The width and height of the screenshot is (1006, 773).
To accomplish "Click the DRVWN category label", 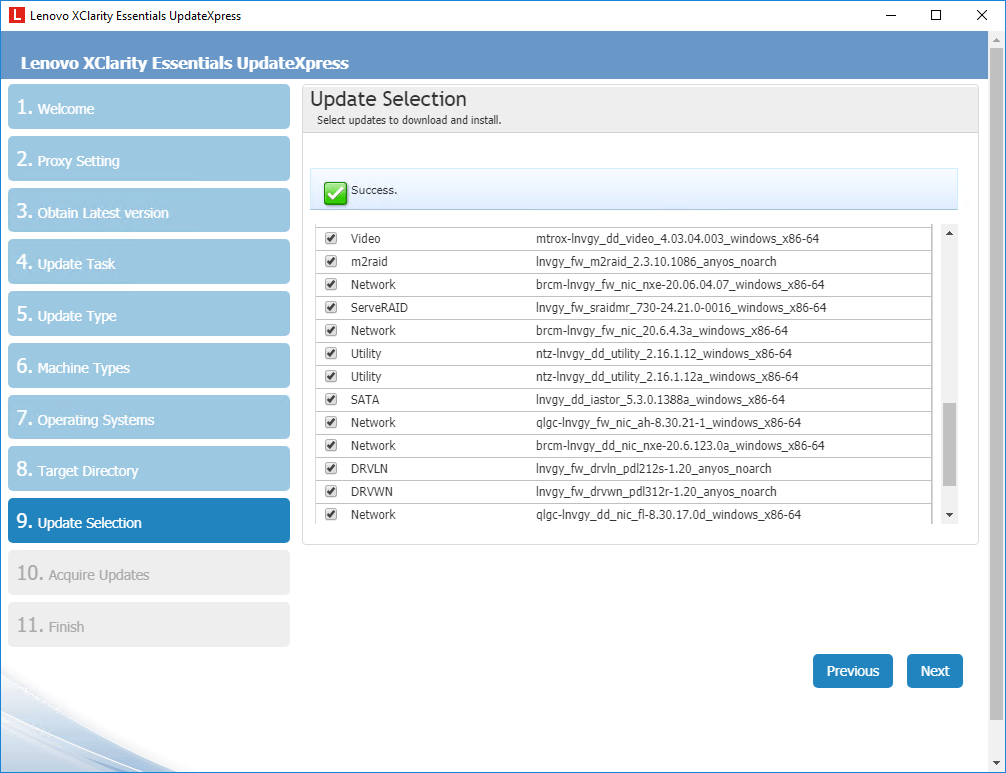I will coord(371,492).
